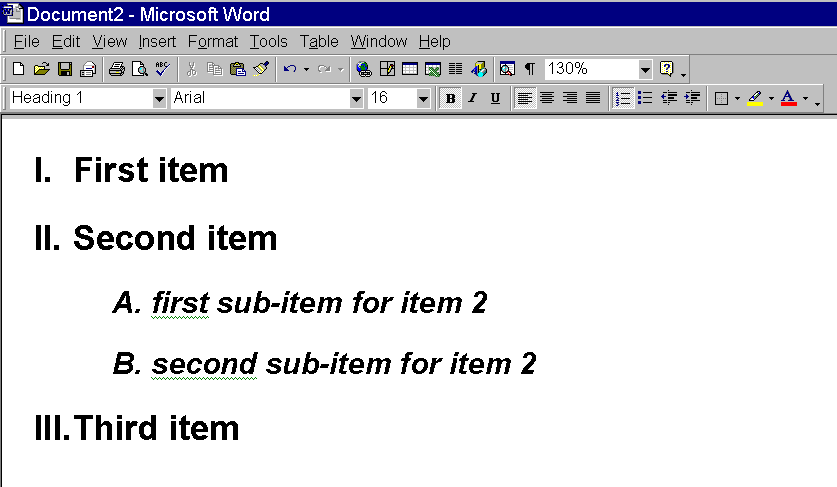Click "first sub-item for item 2" line
Viewport: 837px width, 487px height.
tap(319, 303)
